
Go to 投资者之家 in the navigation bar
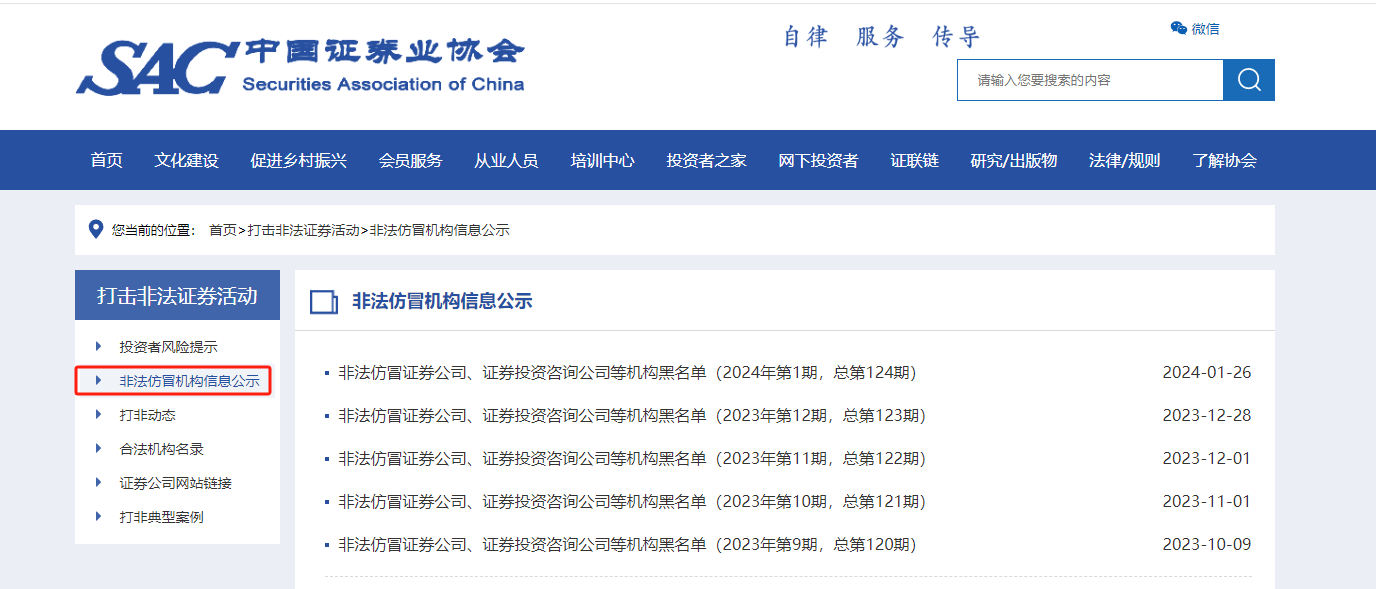[706, 160]
